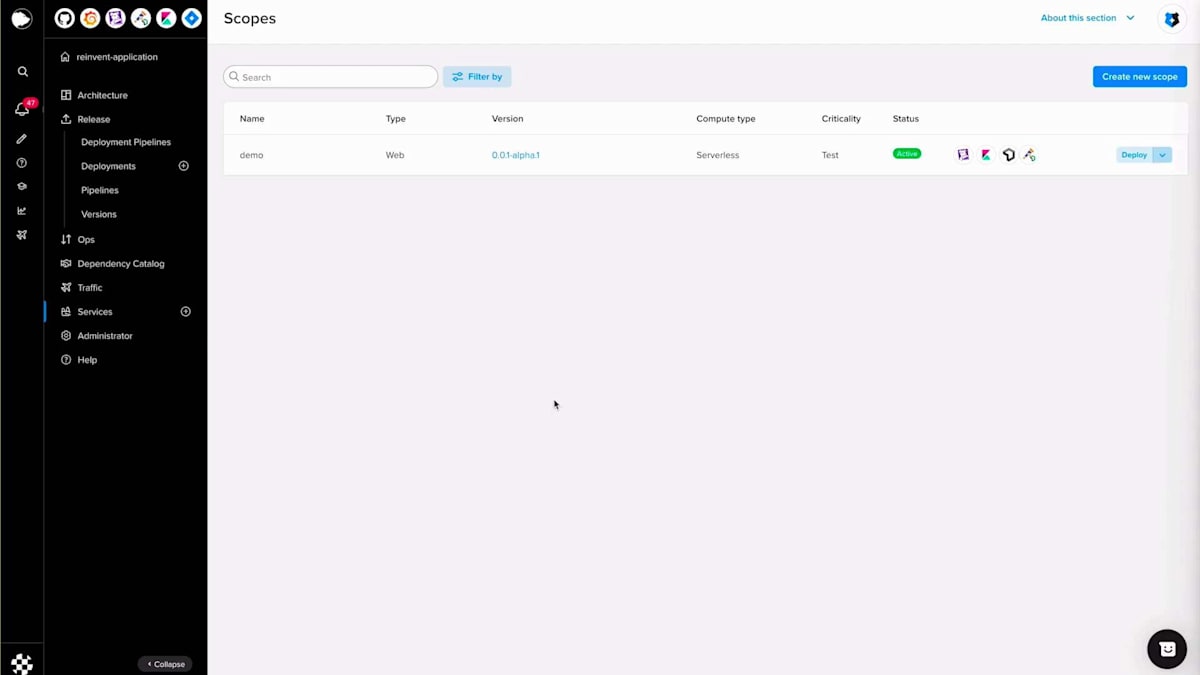Open the Filter by options
The width and height of the screenshot is (1200, 675).
477,77
